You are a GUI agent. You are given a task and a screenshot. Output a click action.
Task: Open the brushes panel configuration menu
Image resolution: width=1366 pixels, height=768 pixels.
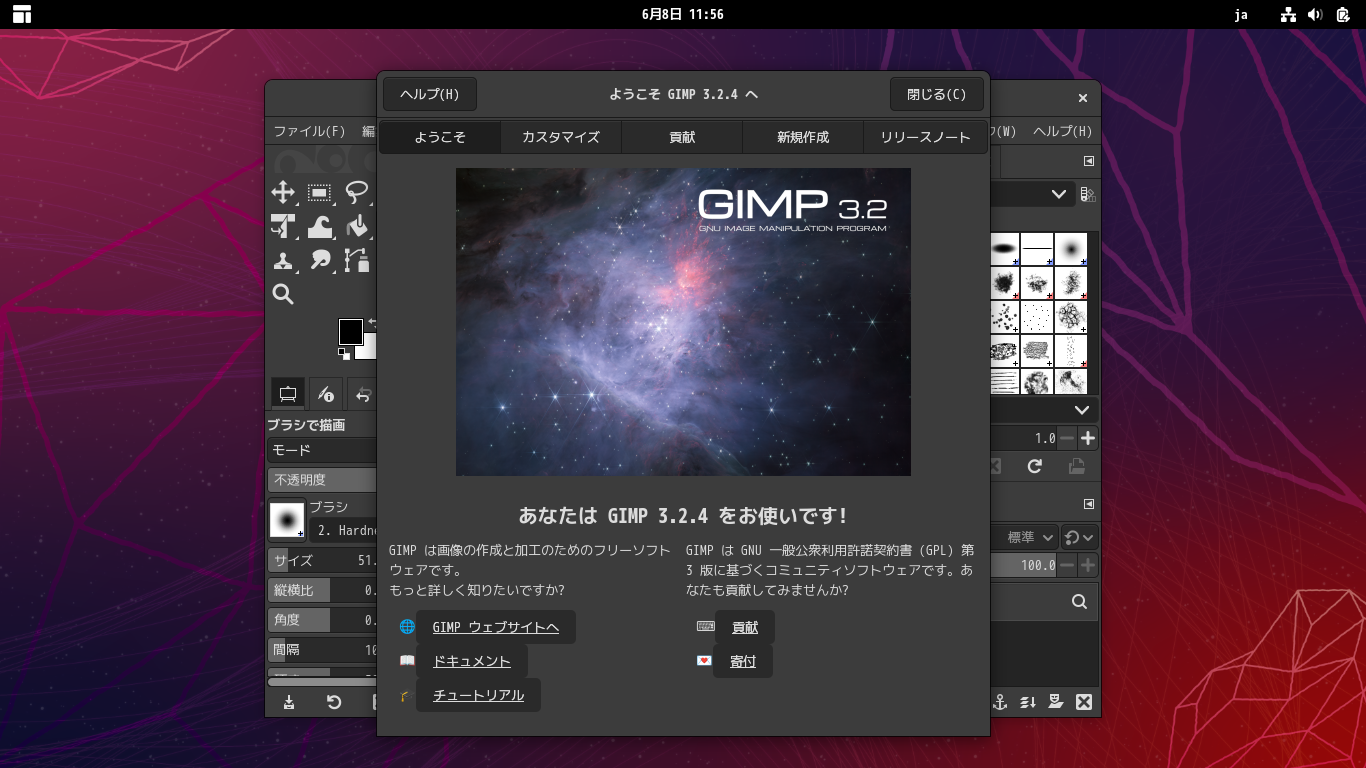[1089, 161]
